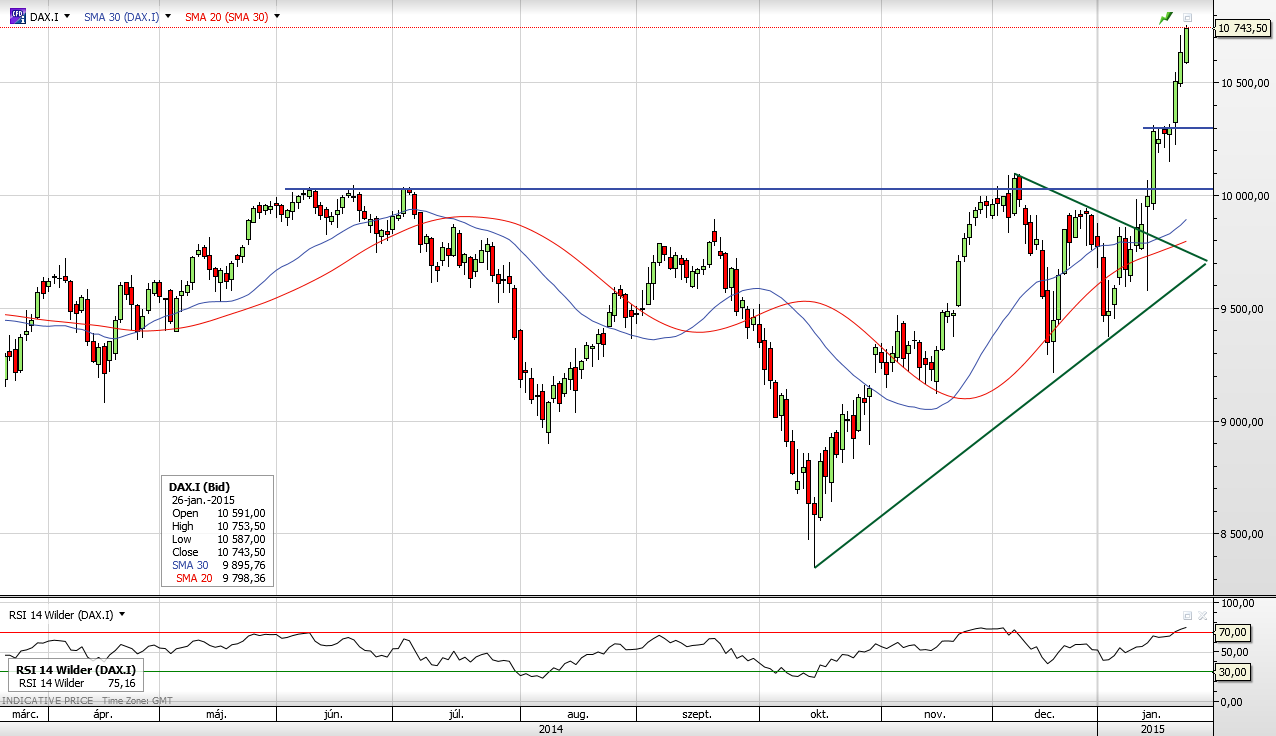Click the jan. month label on time axis
1276x736 pixels.
pos(1152,714)
